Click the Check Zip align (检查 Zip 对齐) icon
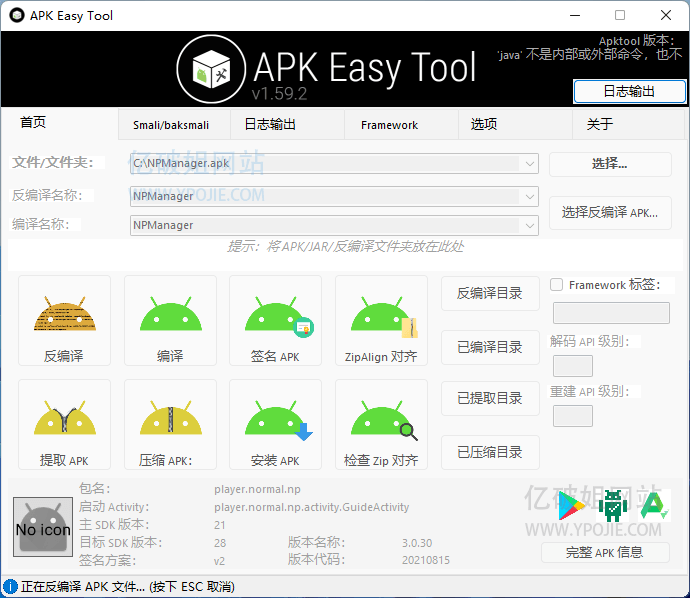Viewport: 690px width, 598px height. 382,425
